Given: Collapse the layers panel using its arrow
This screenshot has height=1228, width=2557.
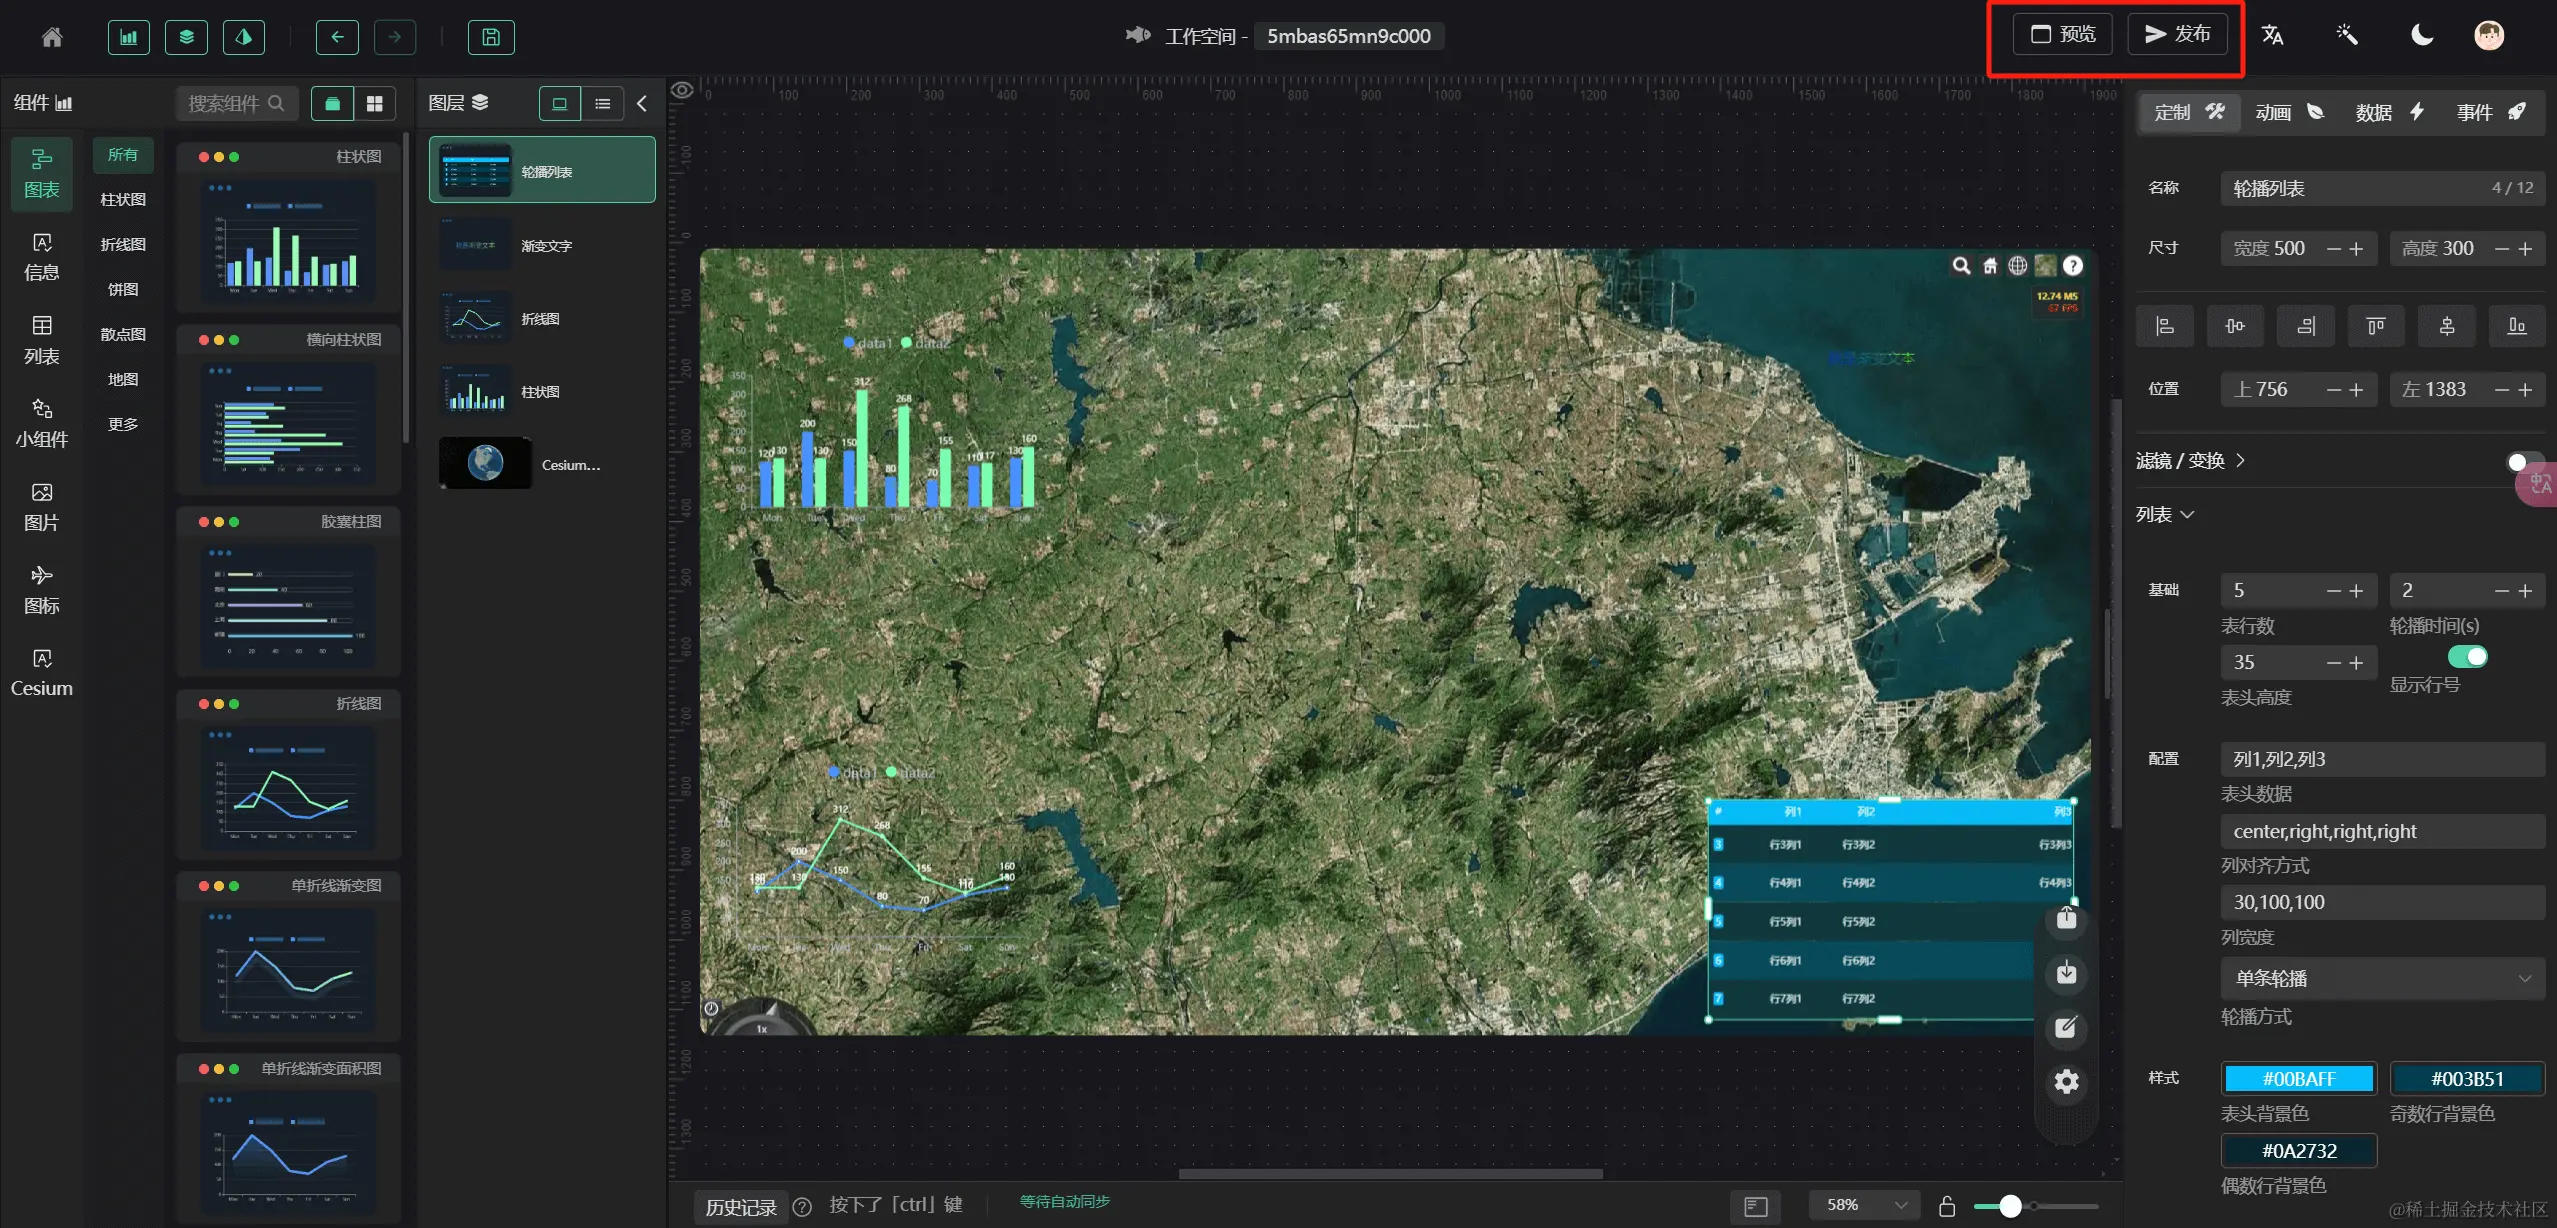Looking at the screenshot, I should coord(642,103).
